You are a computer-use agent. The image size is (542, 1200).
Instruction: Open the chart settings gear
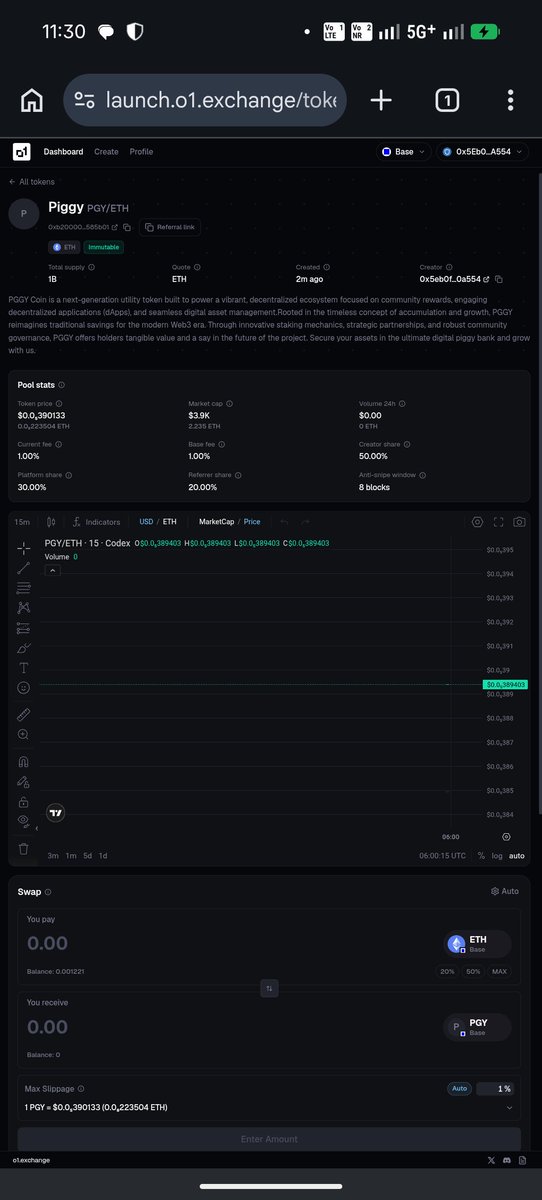[477, 522]
